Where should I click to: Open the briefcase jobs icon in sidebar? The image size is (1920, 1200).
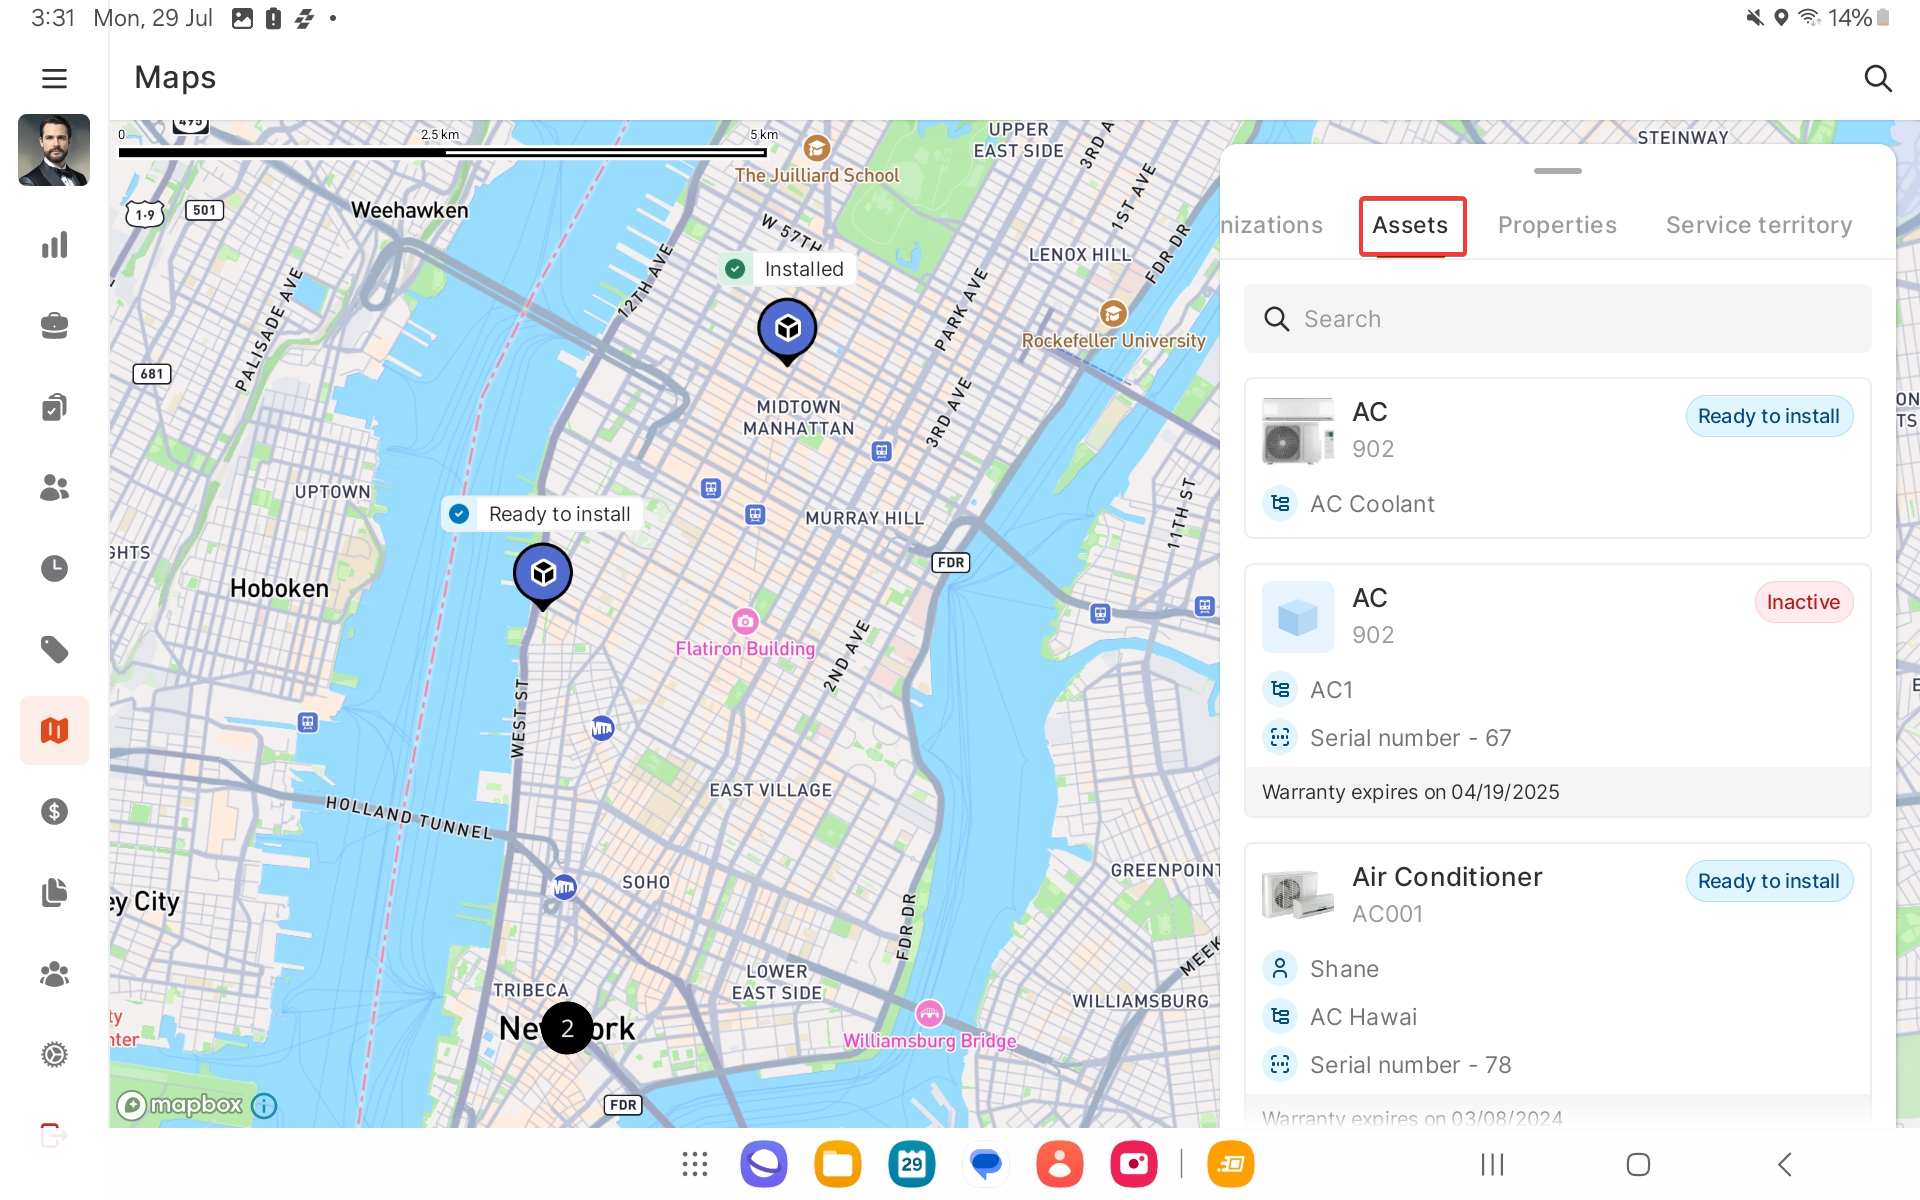point(54,326)
